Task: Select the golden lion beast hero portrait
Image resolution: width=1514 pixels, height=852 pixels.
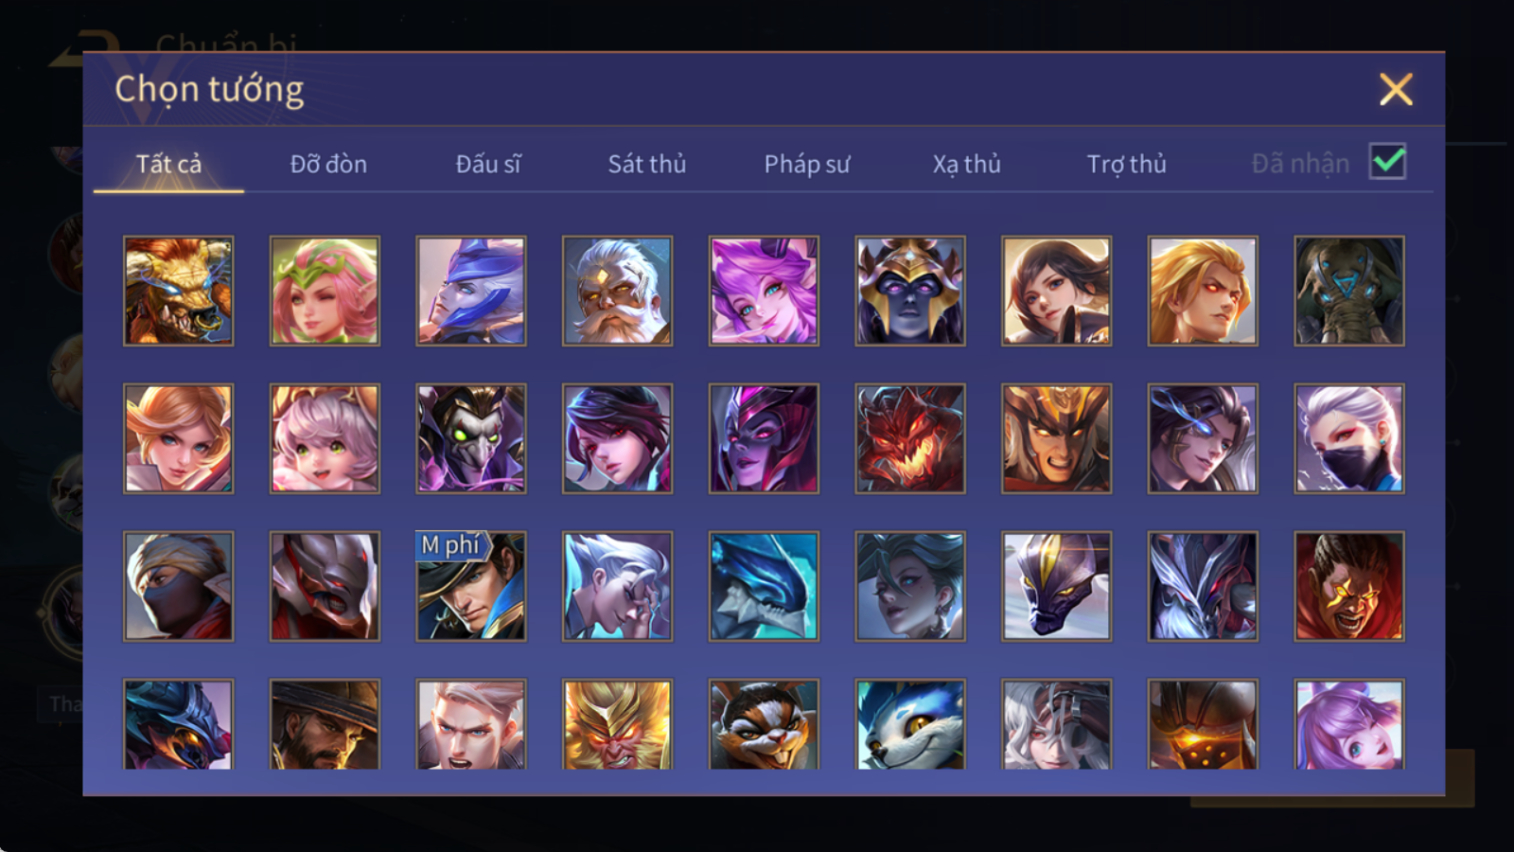Action: [x=178, y=291]
